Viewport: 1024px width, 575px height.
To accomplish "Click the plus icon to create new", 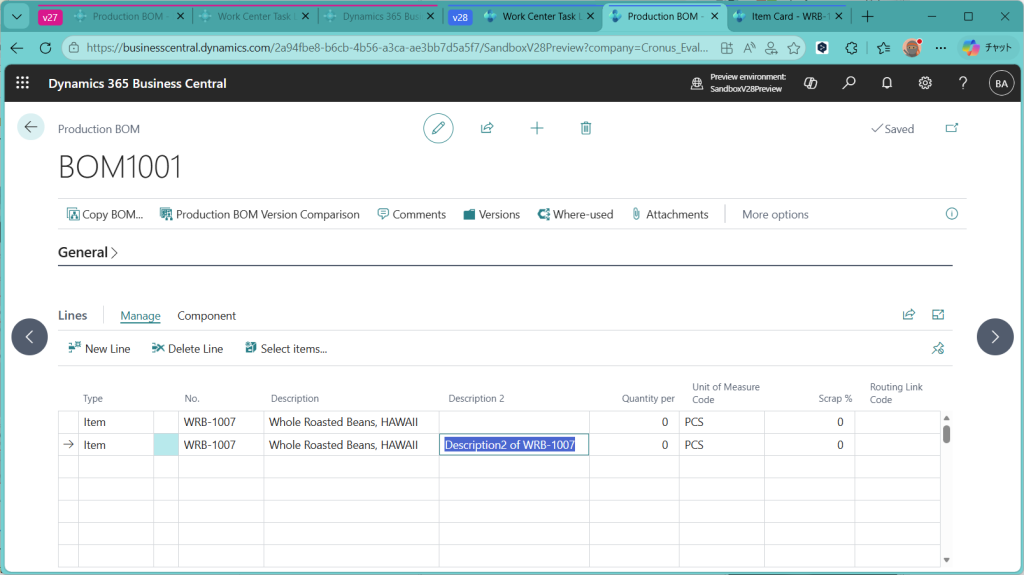I will [x=537, y=128].
